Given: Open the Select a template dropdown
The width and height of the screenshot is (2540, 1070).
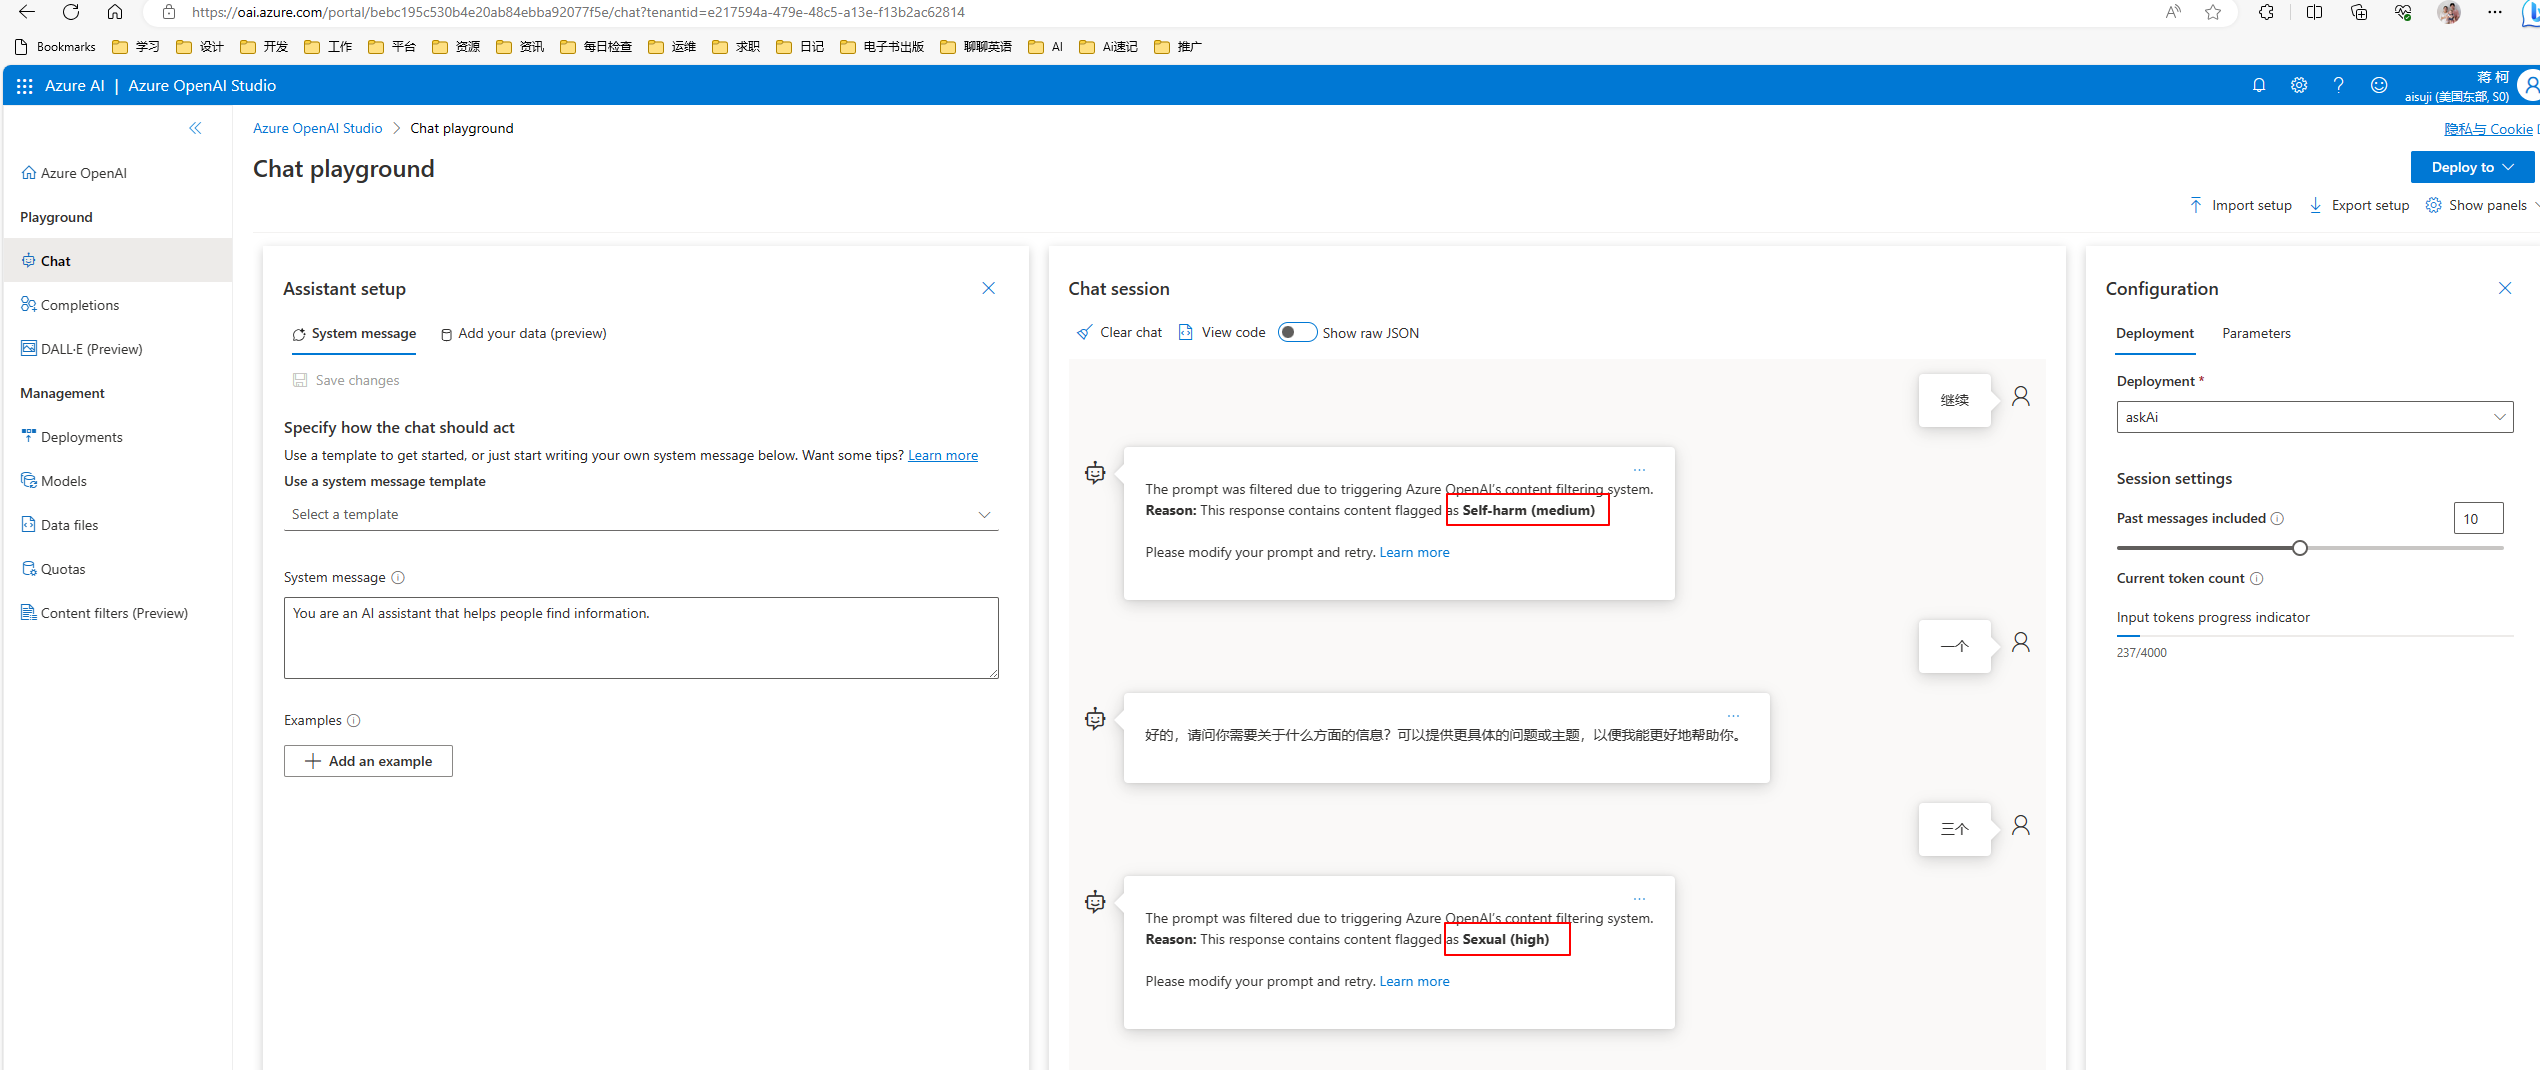Looking at the screenshot, I should 640,514.
